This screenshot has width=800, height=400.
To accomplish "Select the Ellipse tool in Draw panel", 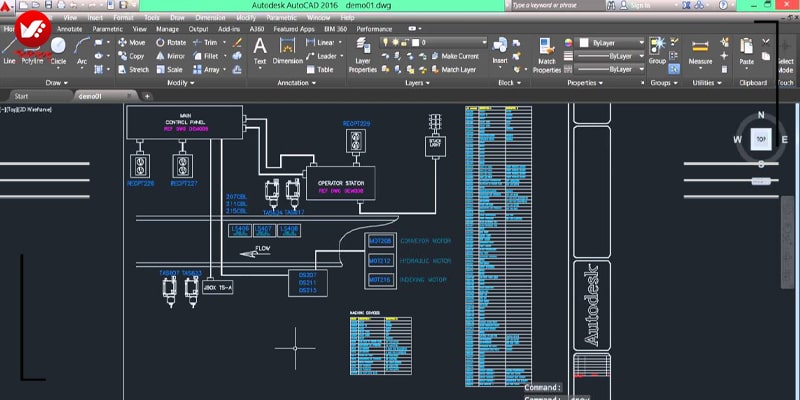I will coord(99,56).
